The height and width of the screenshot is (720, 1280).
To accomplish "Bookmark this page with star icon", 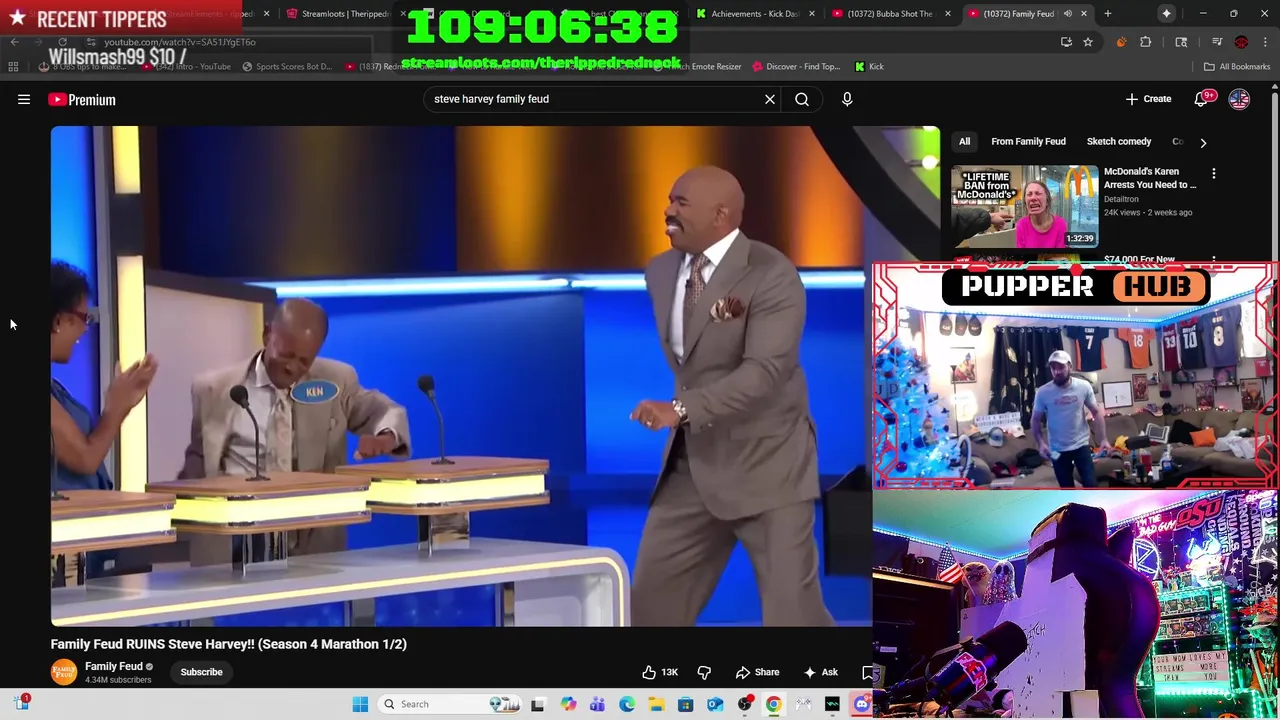I will point(1088,42).
